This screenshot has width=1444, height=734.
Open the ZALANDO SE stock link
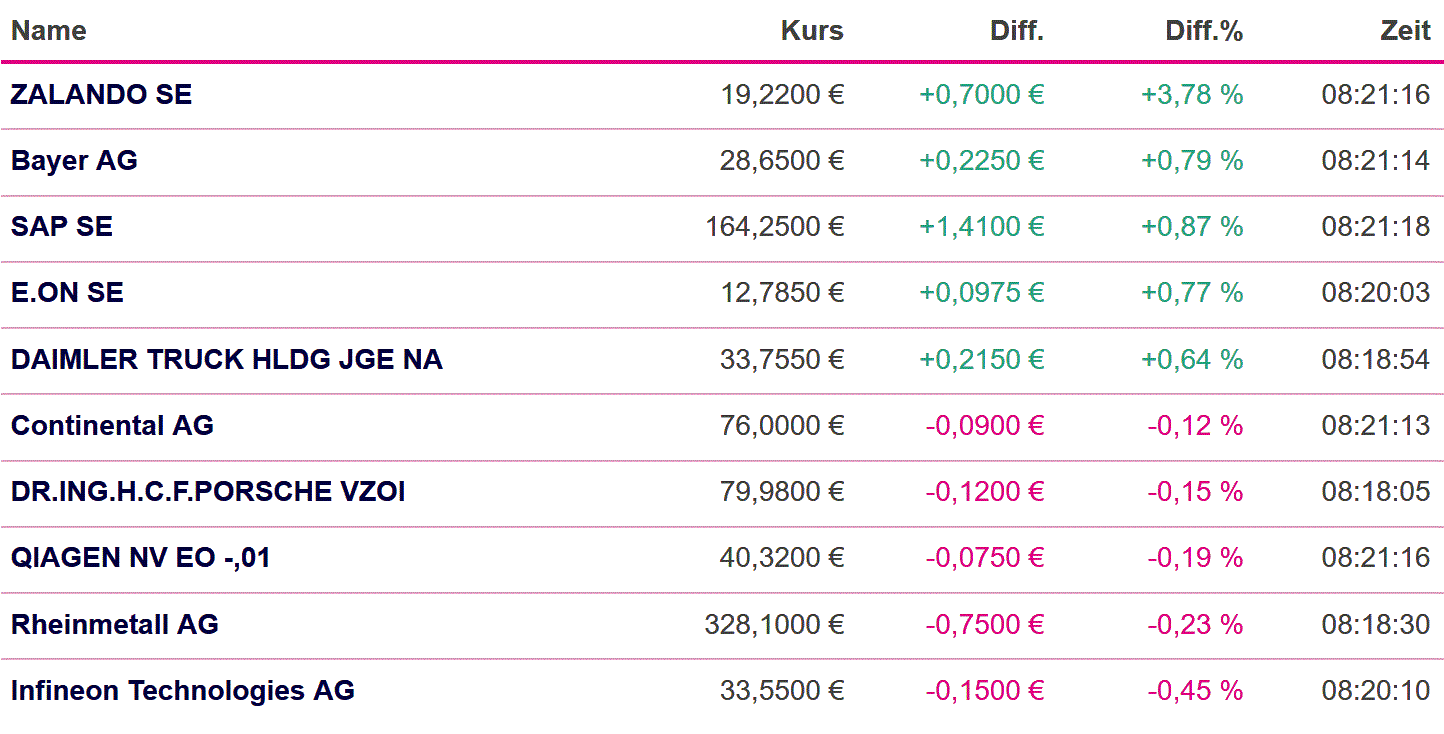(x=101, y=95)
